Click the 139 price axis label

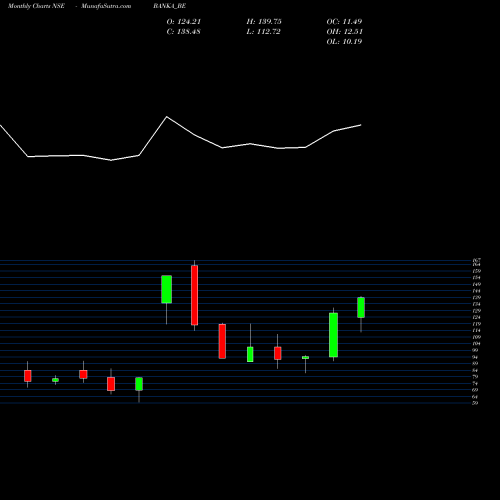coord(477,297)
